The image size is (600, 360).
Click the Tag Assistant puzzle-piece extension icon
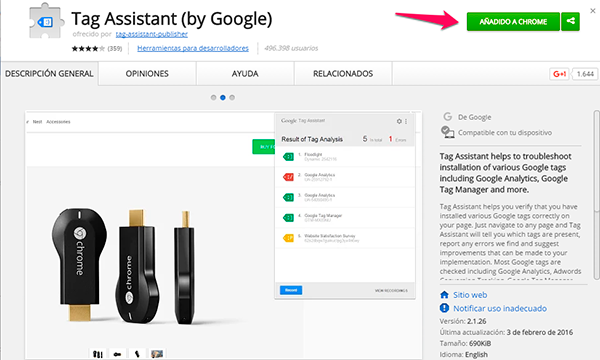click(x=46, y=21)
